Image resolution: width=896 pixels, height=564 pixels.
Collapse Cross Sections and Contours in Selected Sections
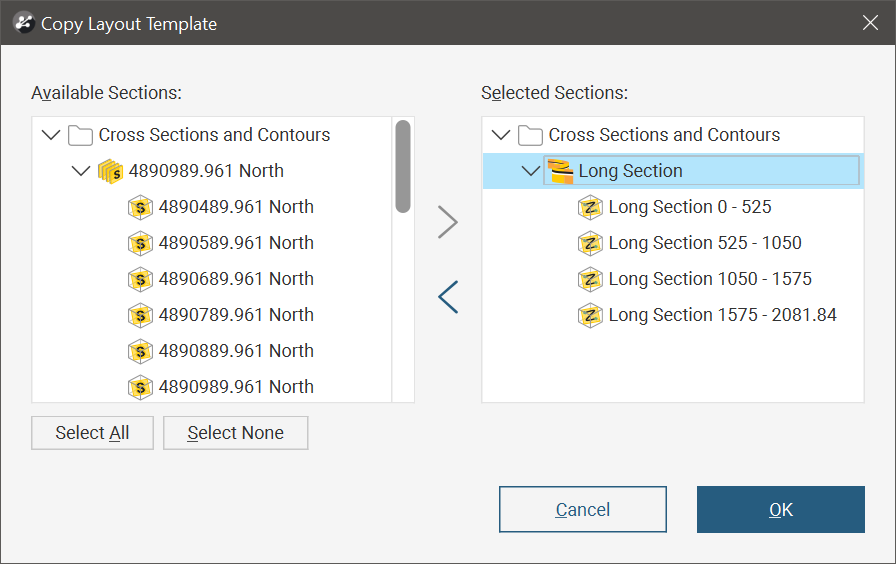(501, 135)
